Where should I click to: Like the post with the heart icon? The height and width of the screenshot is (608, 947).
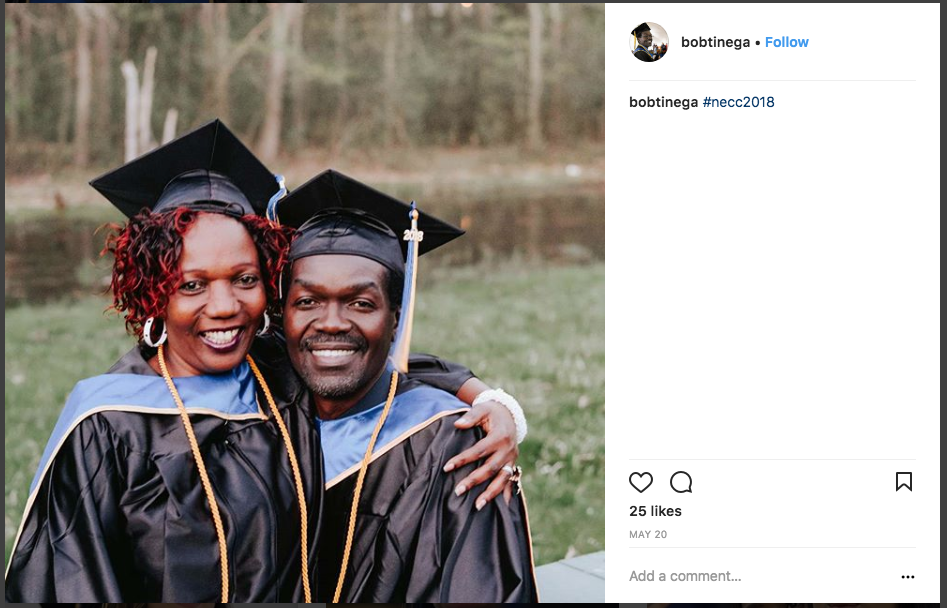coord(641,482)
